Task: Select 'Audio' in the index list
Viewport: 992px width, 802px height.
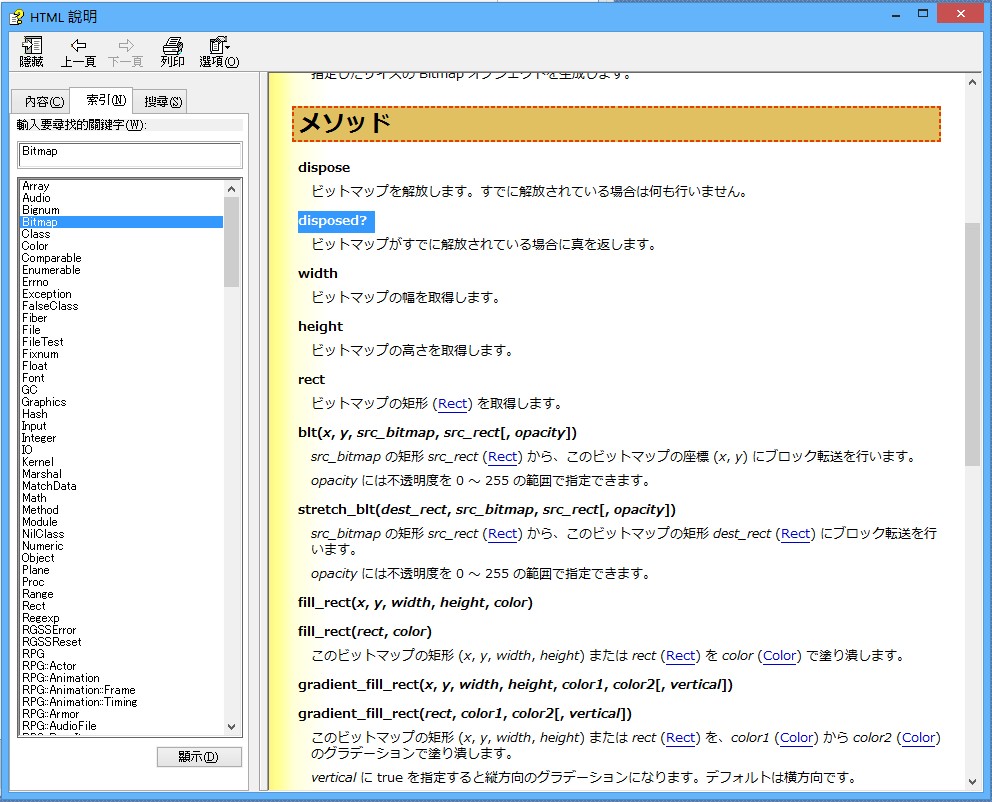Action: click(36, 198)
